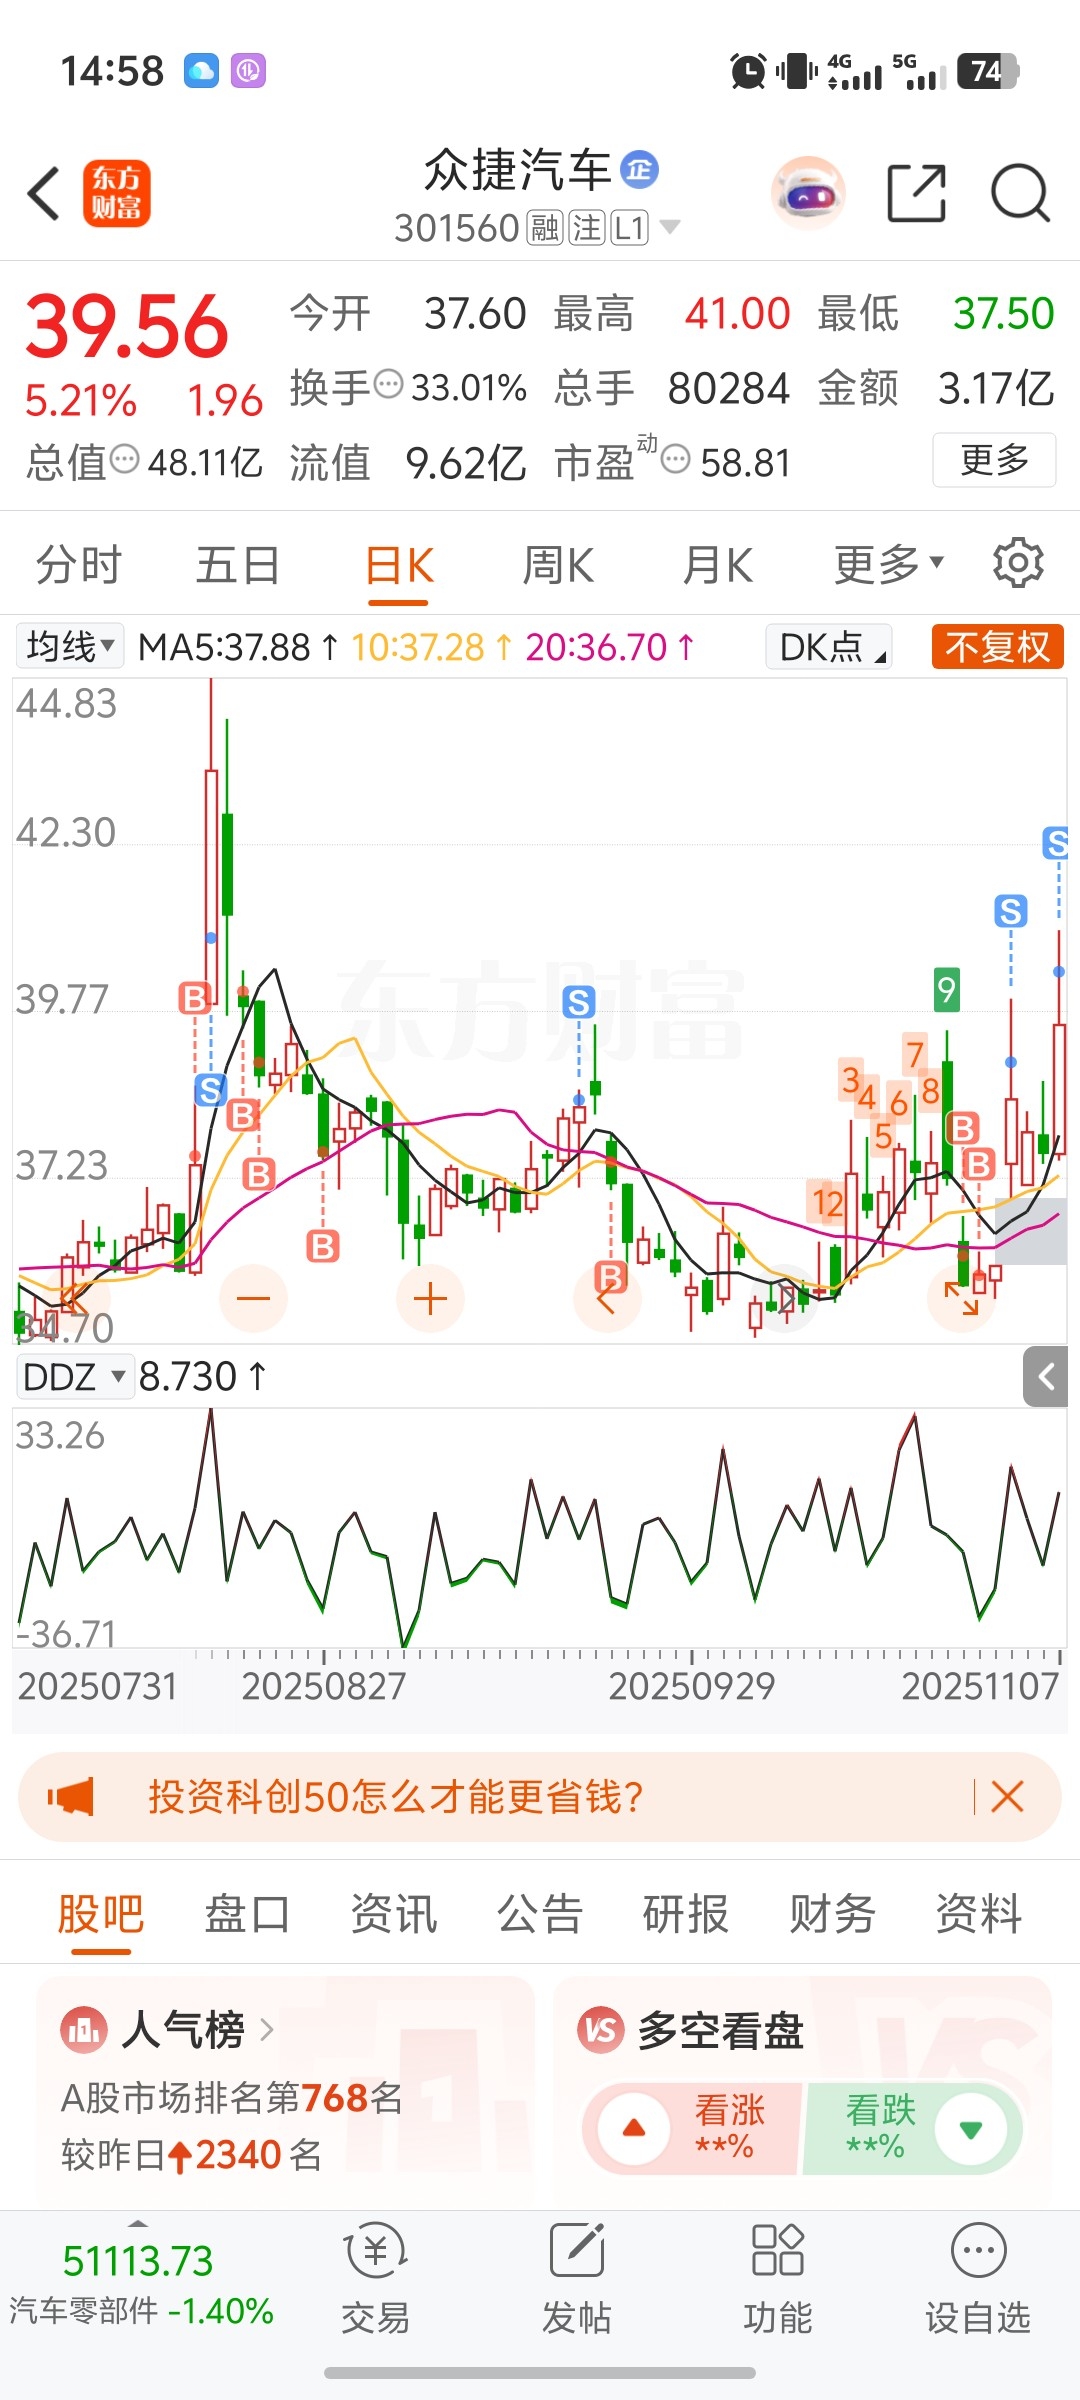Open the DK点 dropdown

[829, 647]
